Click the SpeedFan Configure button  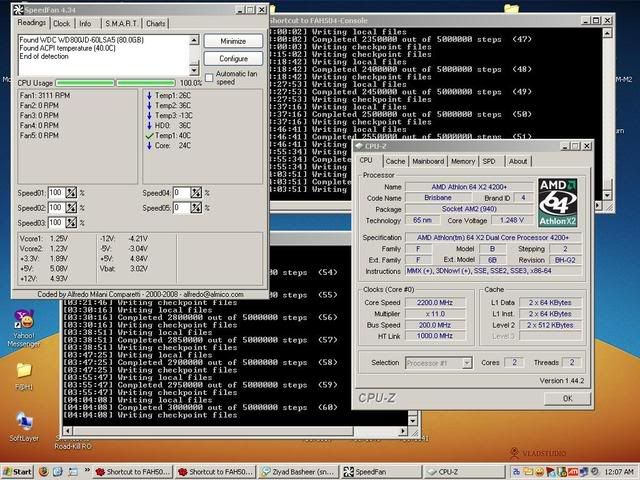[x=233, y=59]
